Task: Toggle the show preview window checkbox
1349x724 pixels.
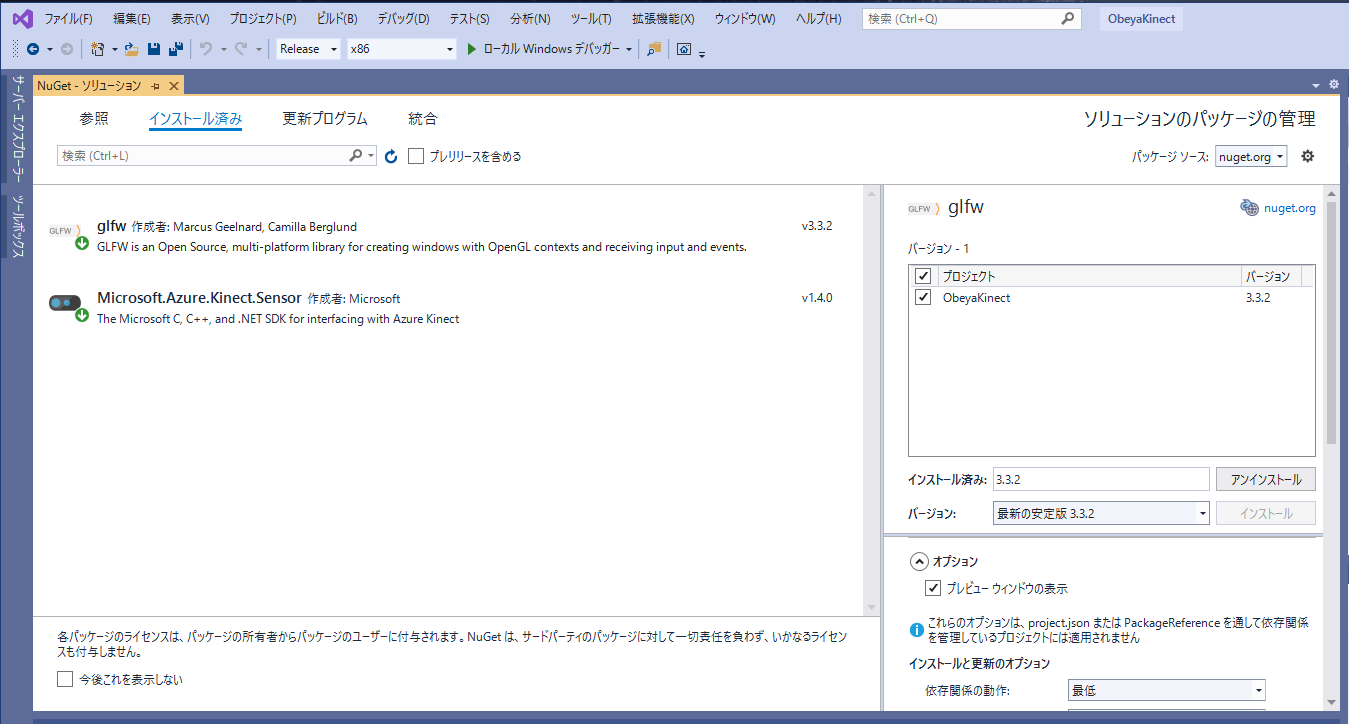Action: click(933, 588)
